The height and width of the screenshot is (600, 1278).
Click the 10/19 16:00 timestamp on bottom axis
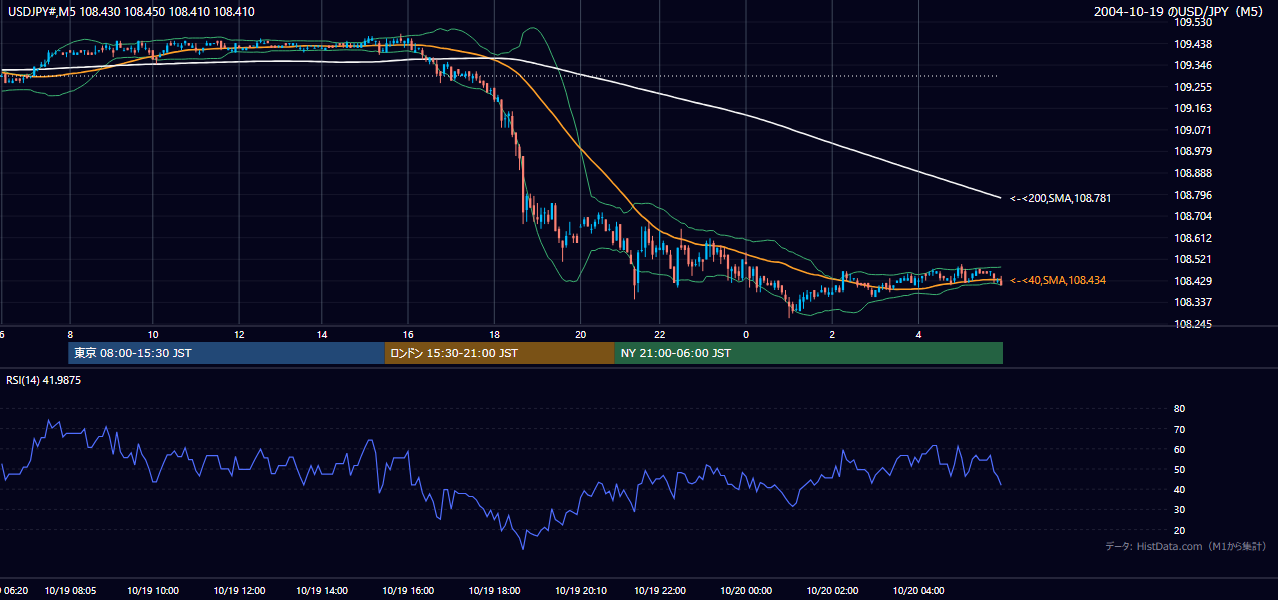pos(407,591)
